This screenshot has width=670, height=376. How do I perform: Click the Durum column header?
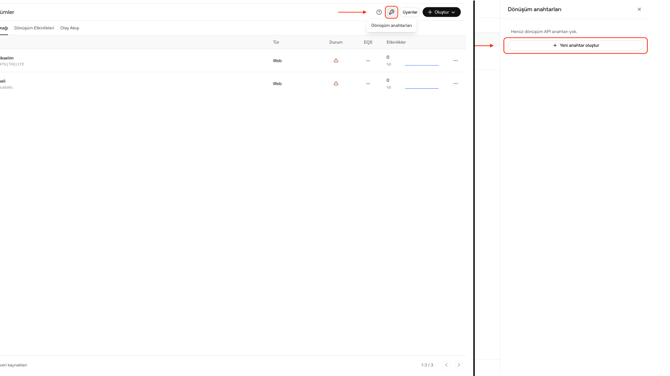[x=336, y=42]
